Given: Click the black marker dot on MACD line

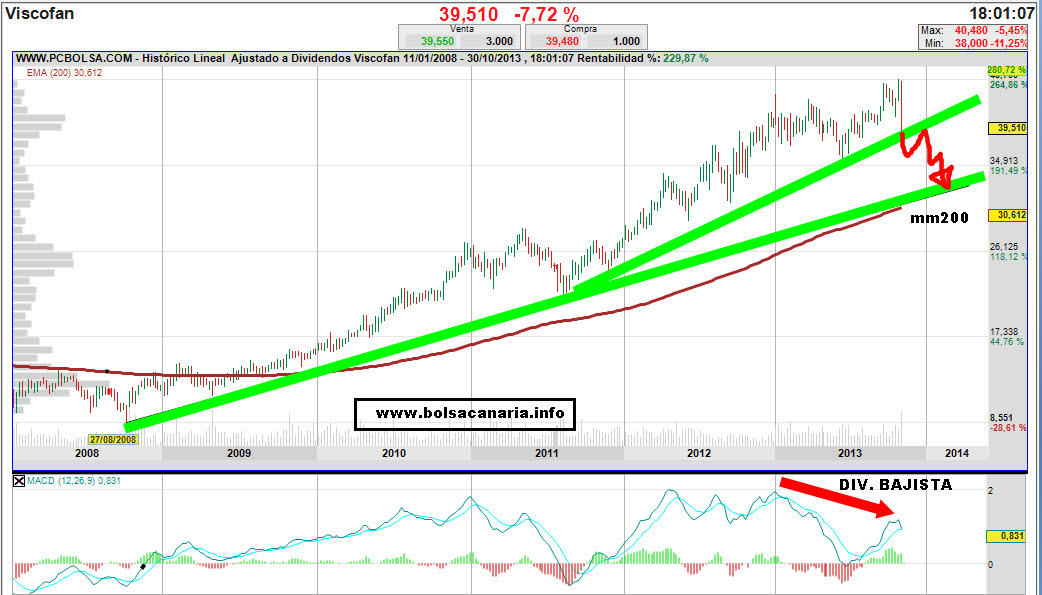Looking at the screenshot, I should 143,567.
